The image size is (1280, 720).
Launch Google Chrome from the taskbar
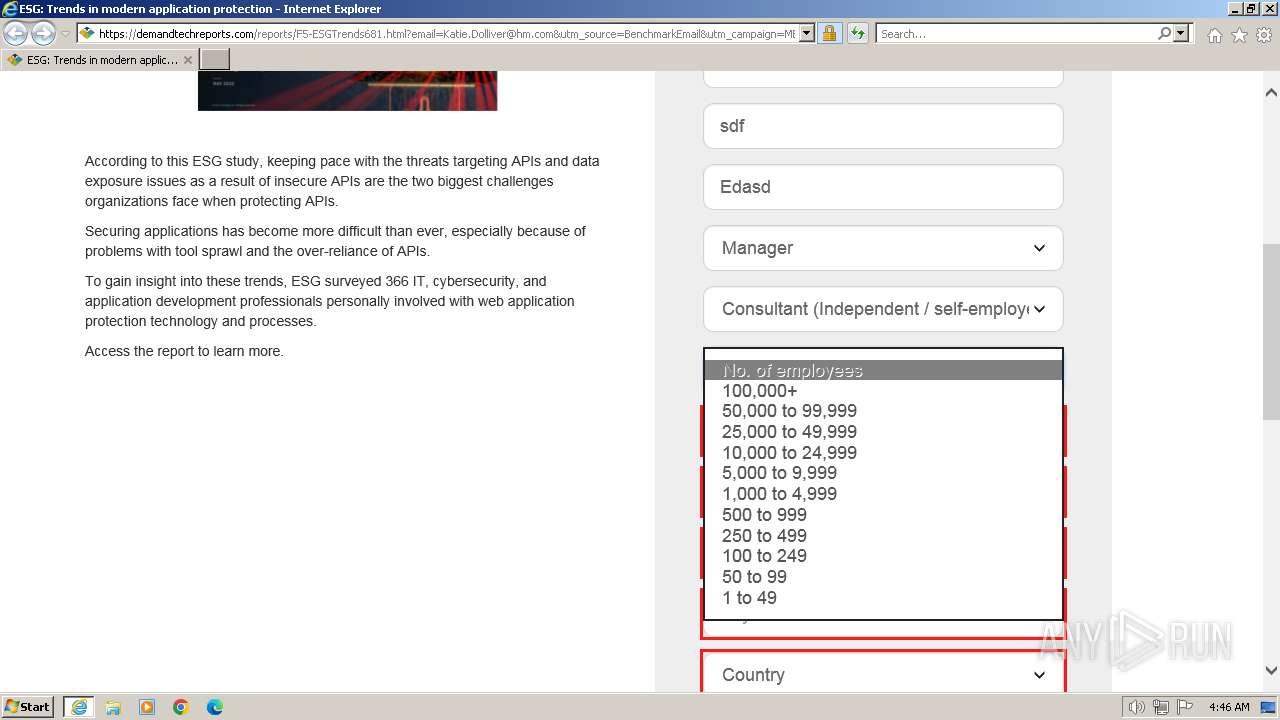click(181, 707)
